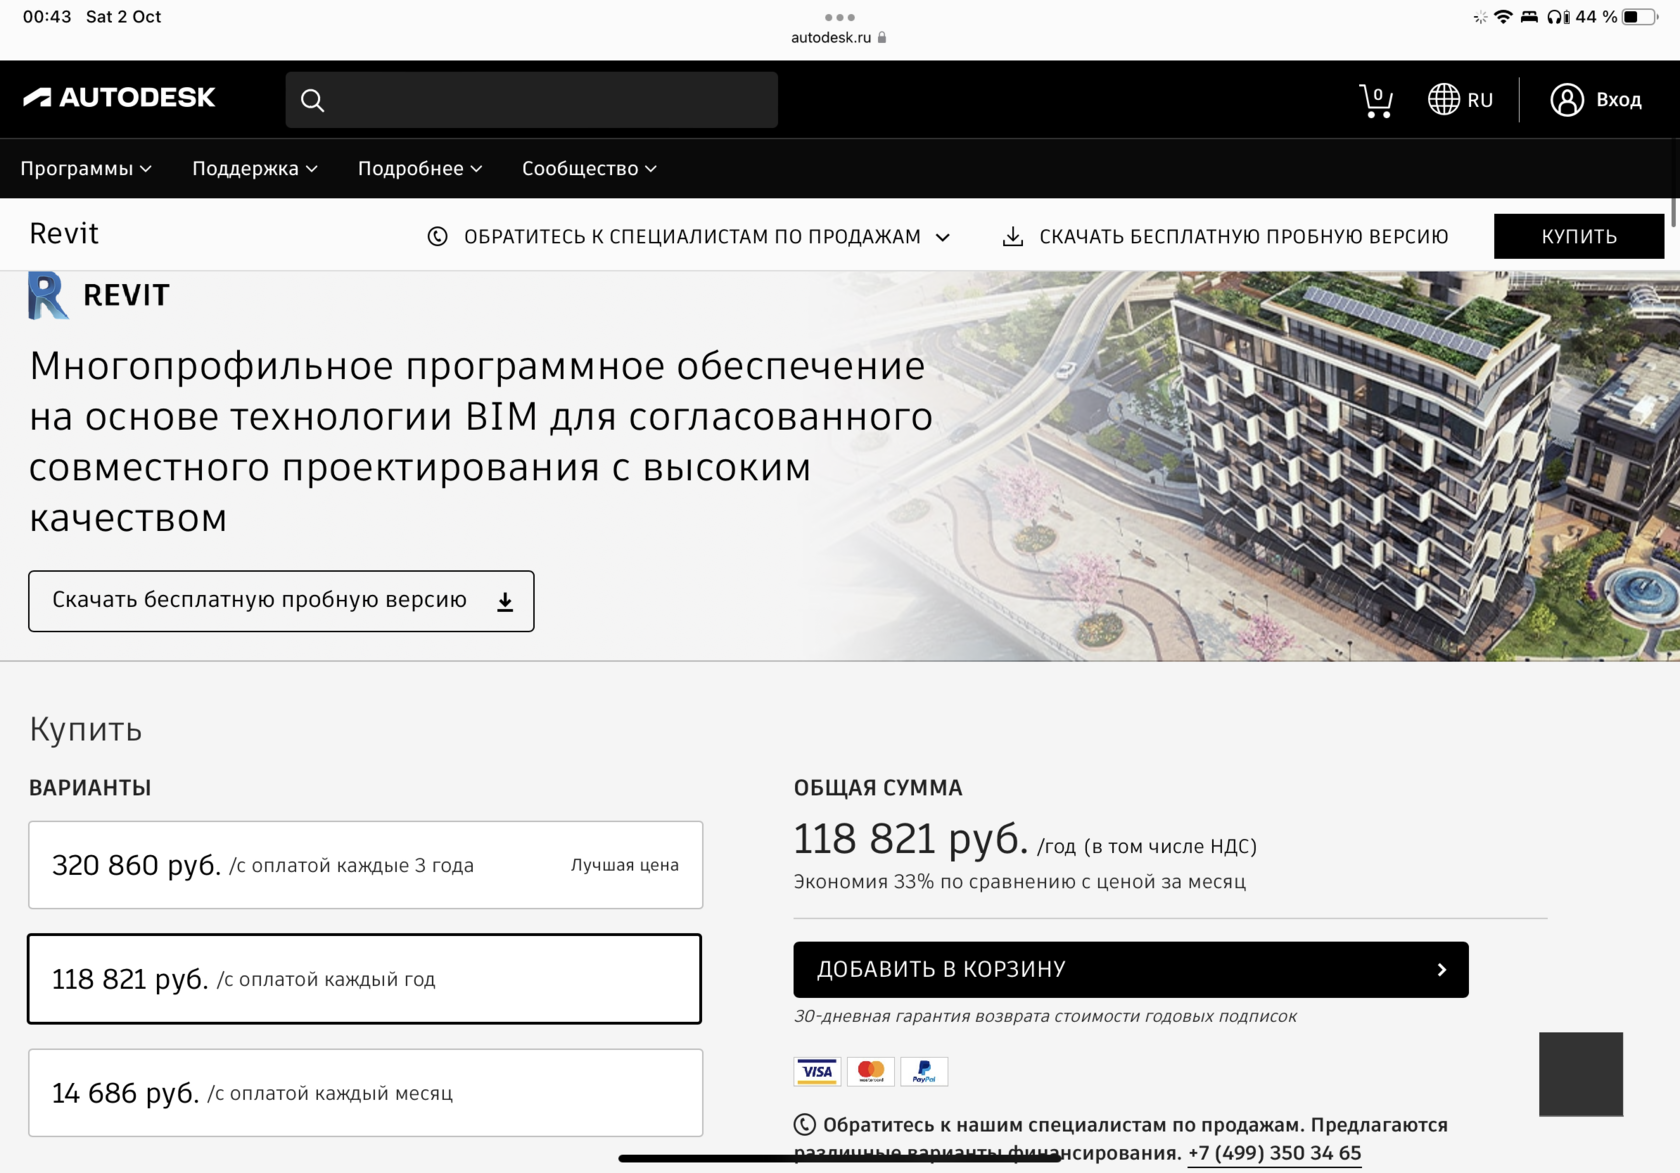Click the clock icon beside sales specialists

coord(437,236)
